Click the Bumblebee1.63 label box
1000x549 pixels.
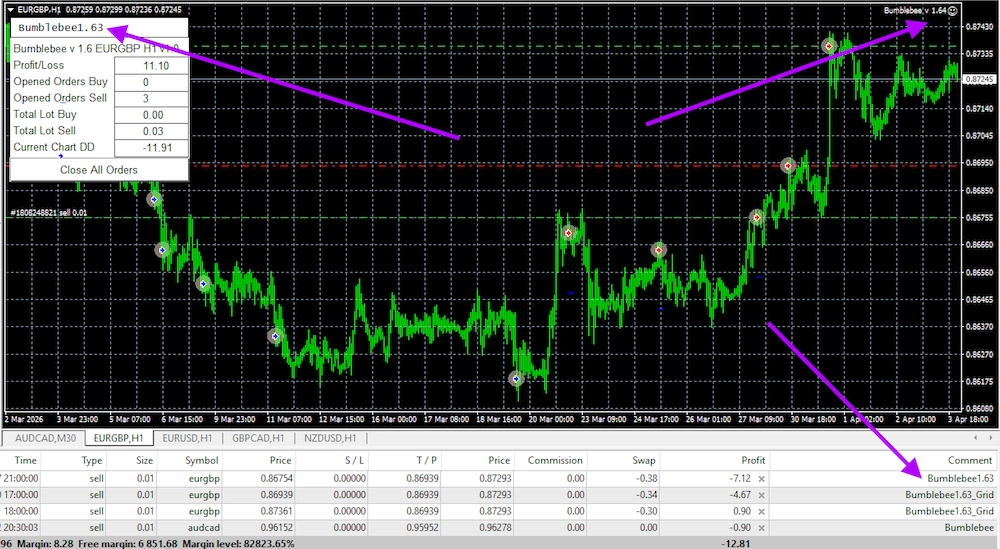coord(99,28)
